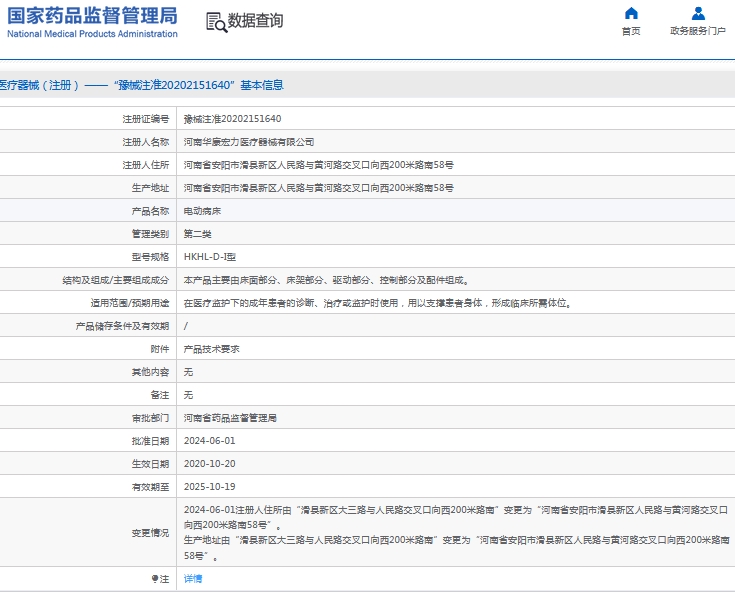Click the 数据查询 heading text
This screenshot has height=595, width=735.
(x=255, y=21)
